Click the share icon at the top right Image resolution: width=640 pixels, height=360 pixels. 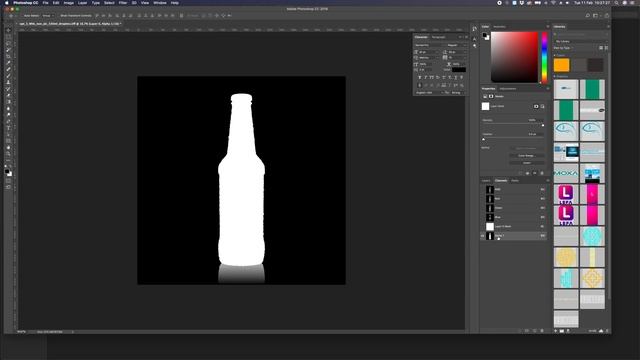coord(607,16)
